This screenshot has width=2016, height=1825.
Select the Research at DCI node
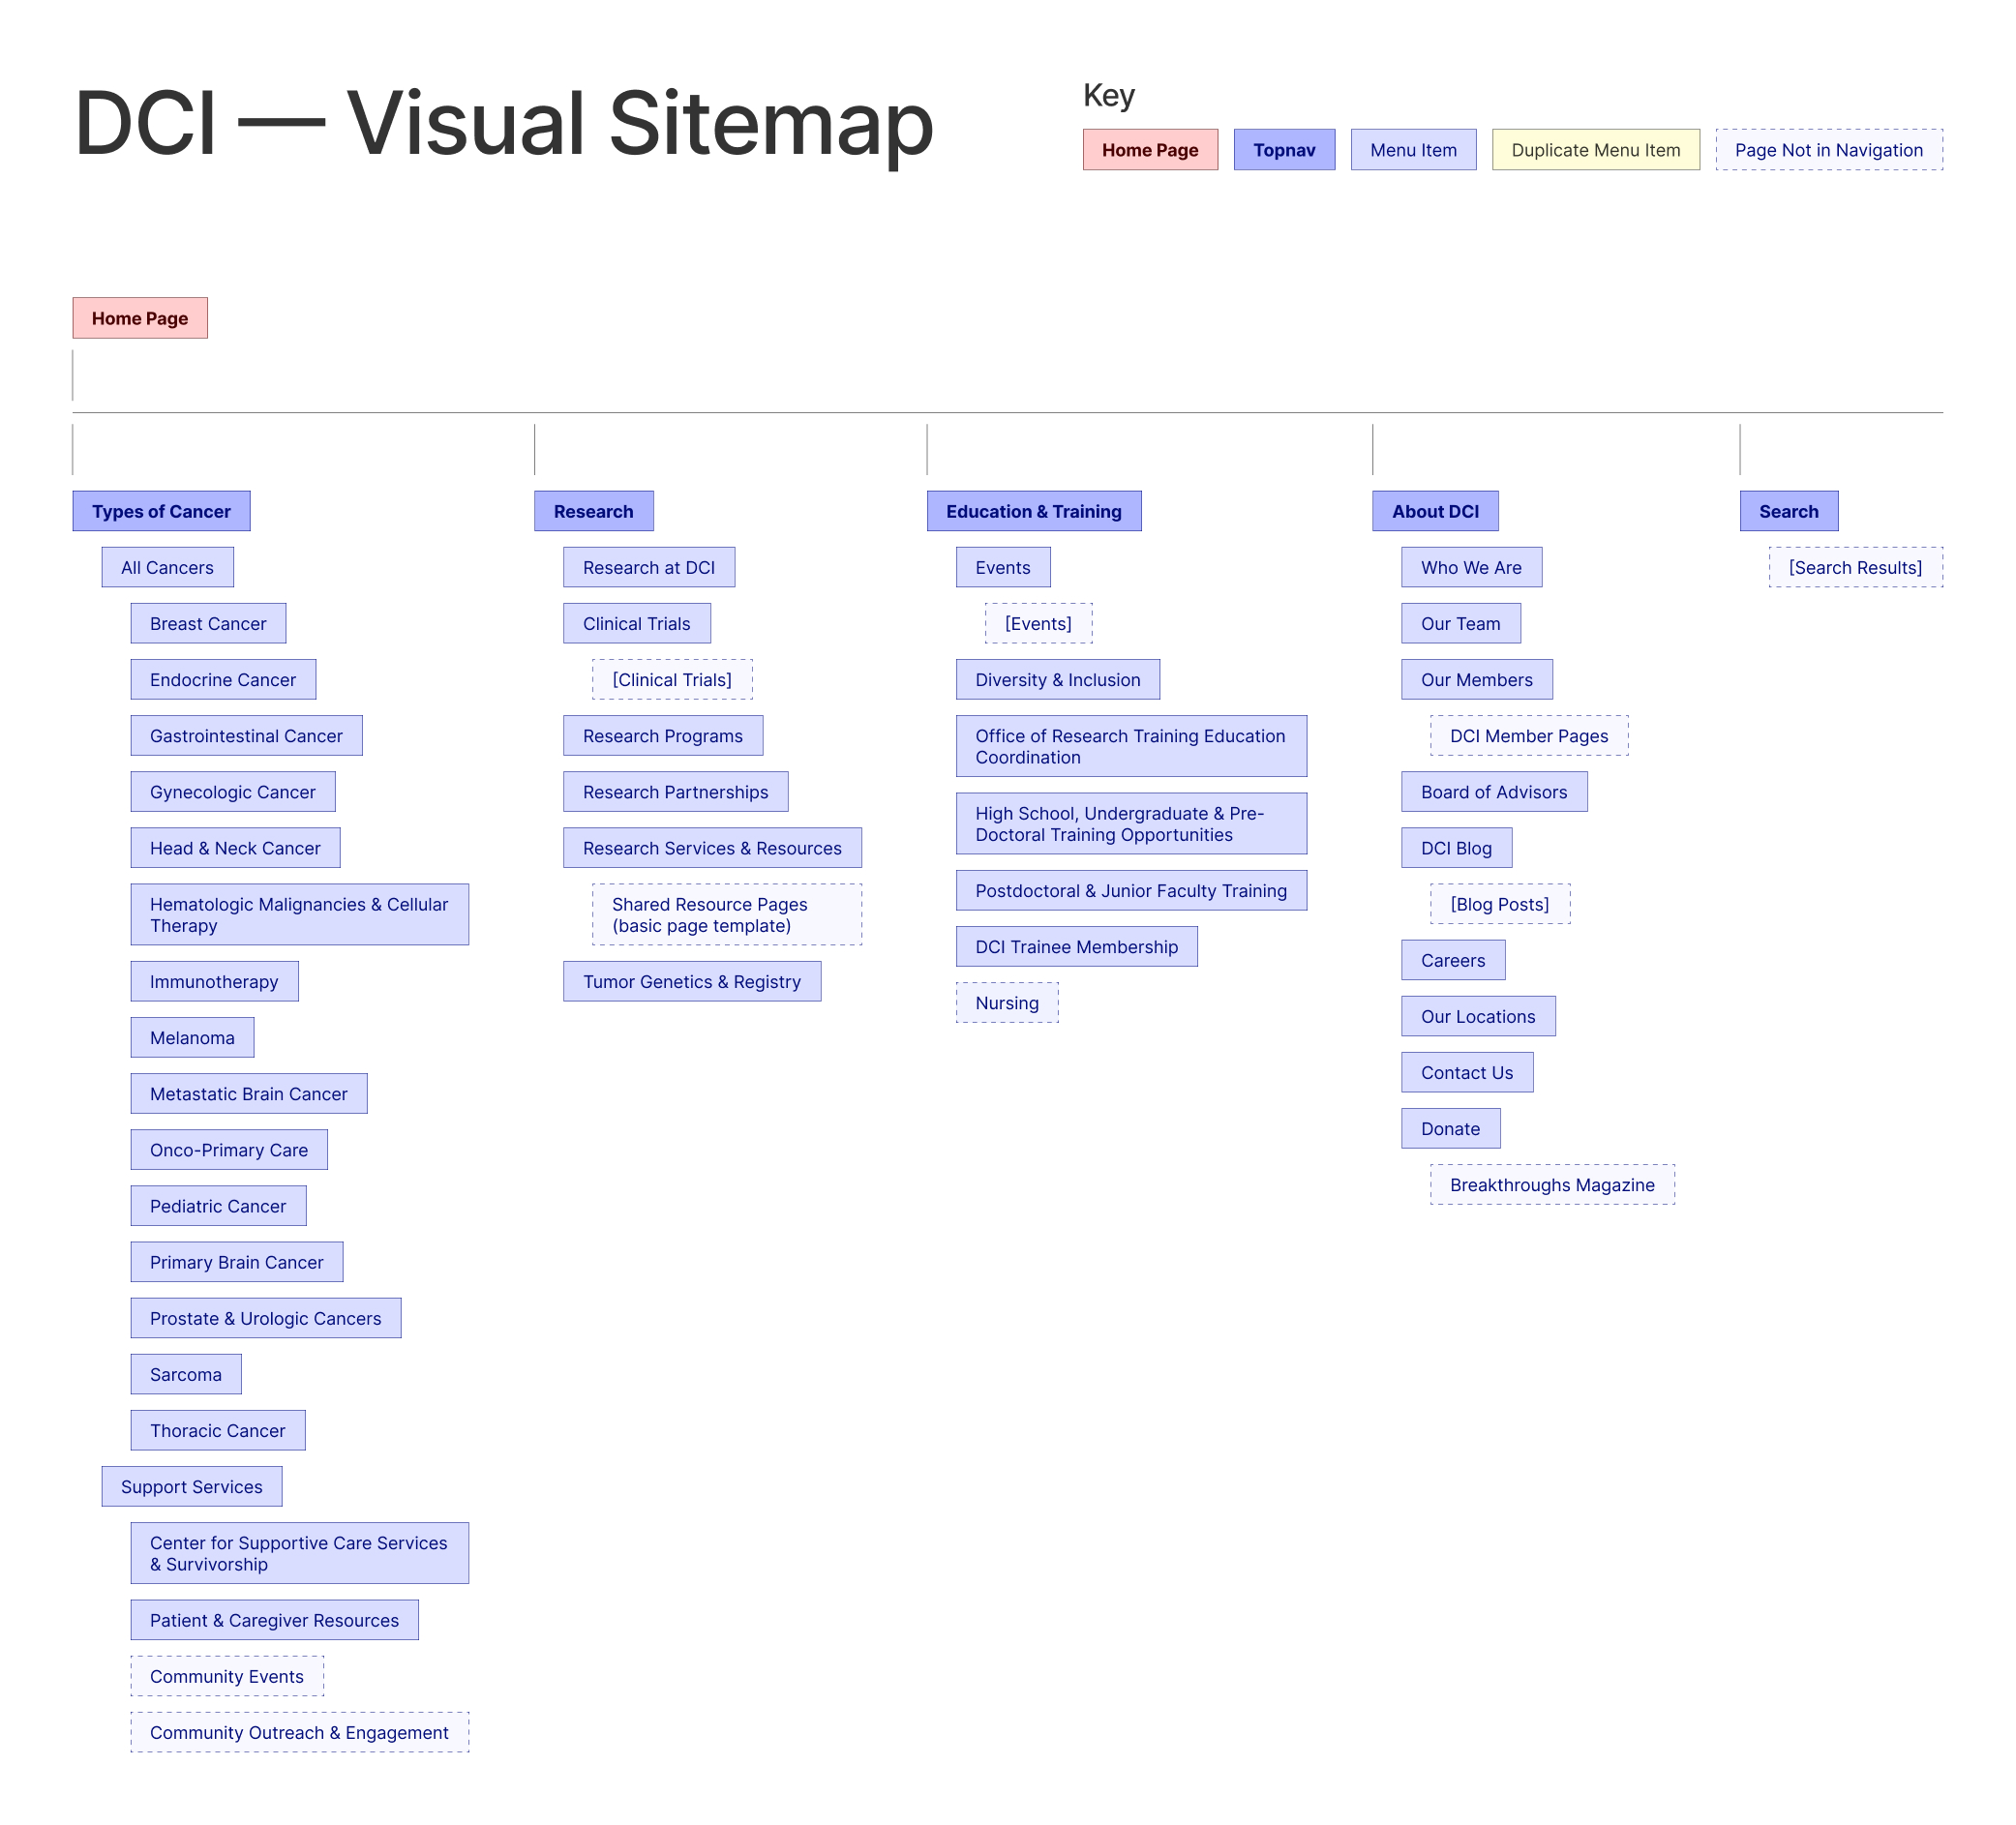tap(649, 567)
